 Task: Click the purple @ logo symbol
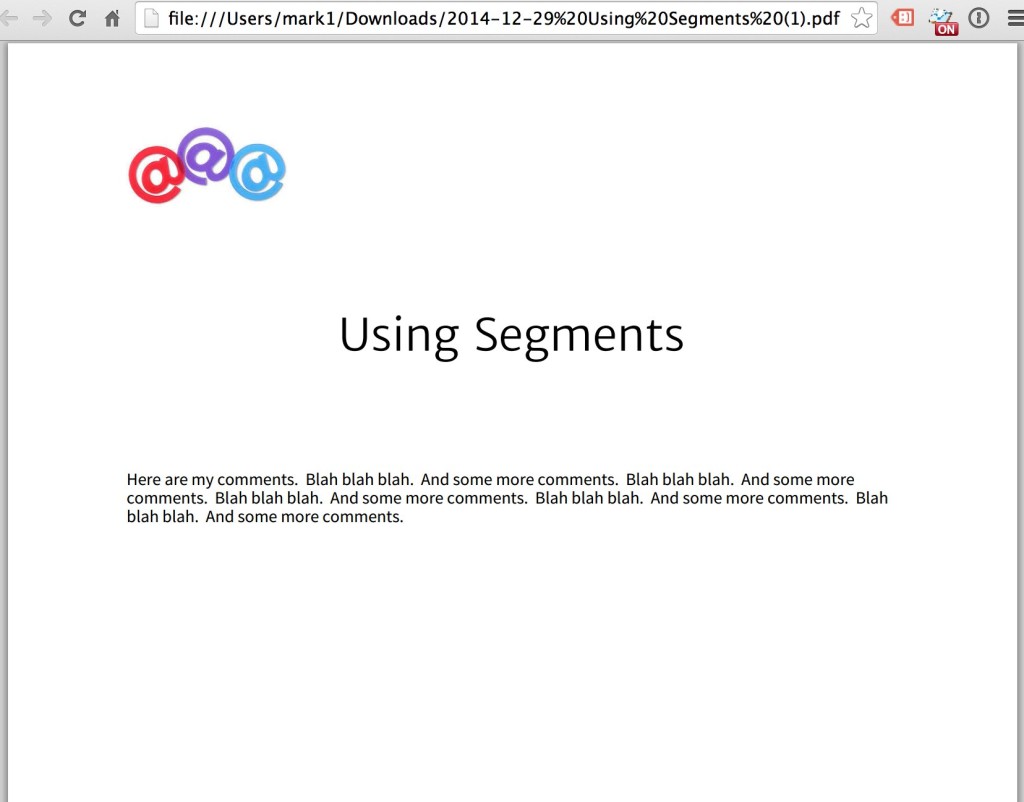(206, 156)
